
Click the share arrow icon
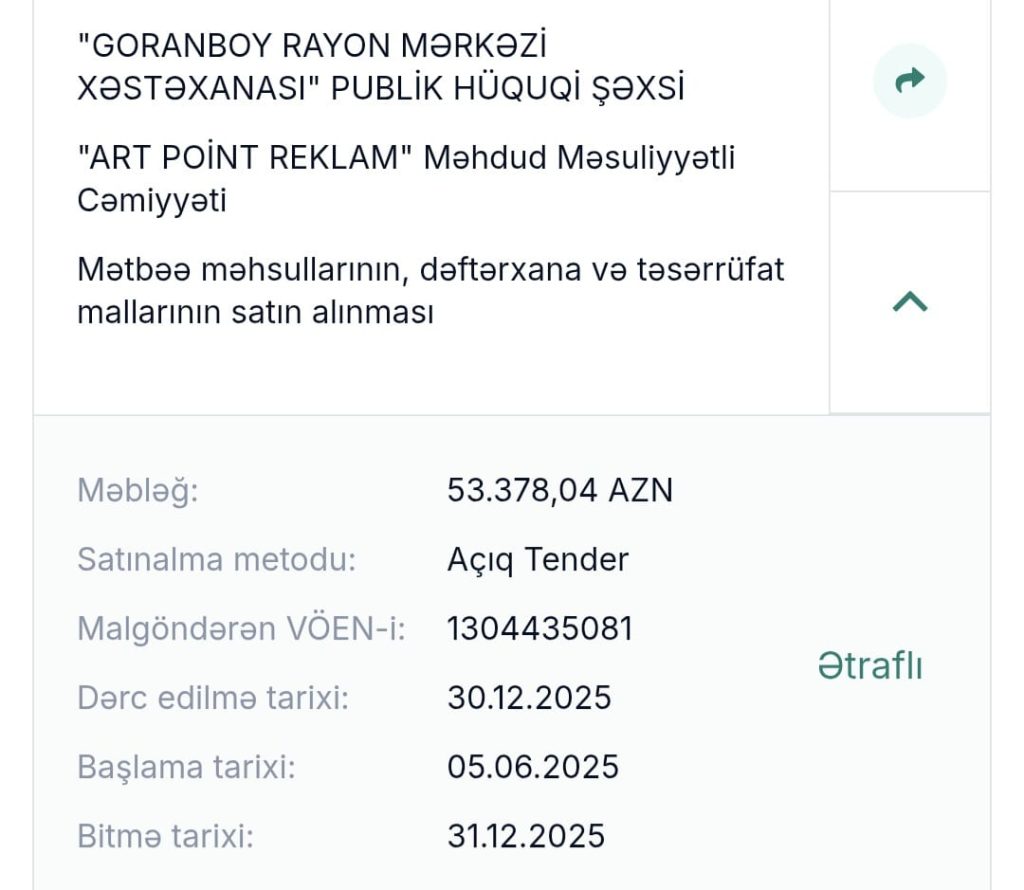pyautogui.click(x=909, y=80)
